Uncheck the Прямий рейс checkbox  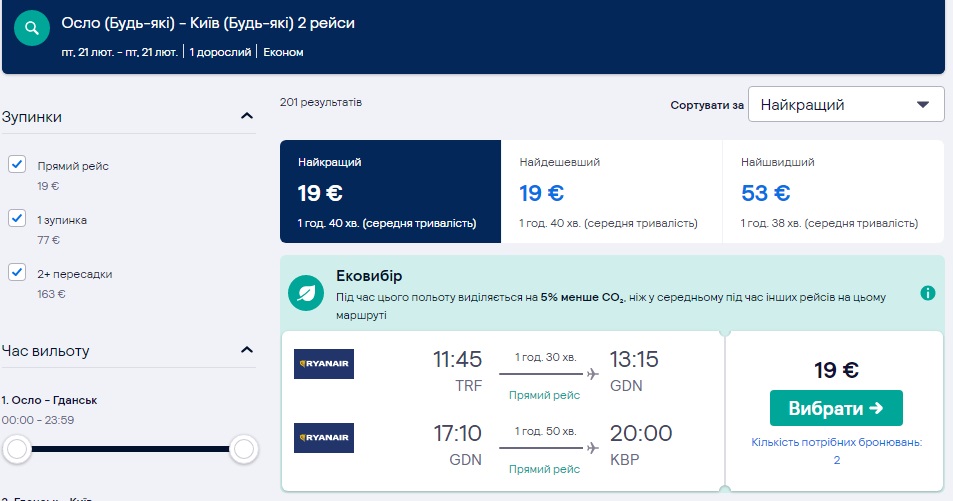point(17,165)
